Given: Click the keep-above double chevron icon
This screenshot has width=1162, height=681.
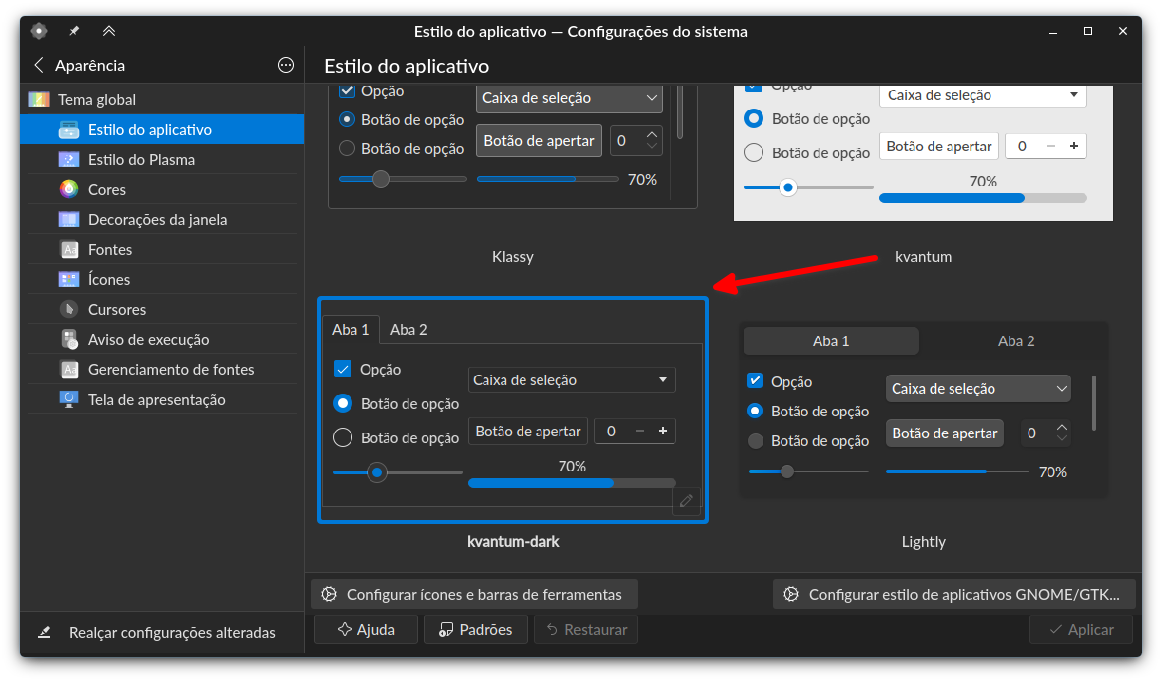Looking at the screenshot, I should (109, 31).
